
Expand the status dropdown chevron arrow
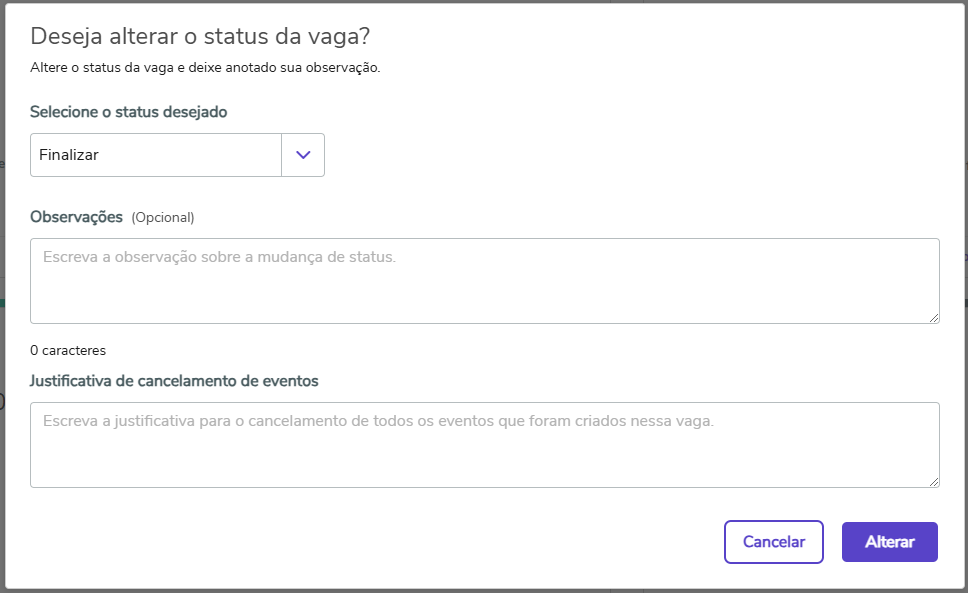pos(303,155)
